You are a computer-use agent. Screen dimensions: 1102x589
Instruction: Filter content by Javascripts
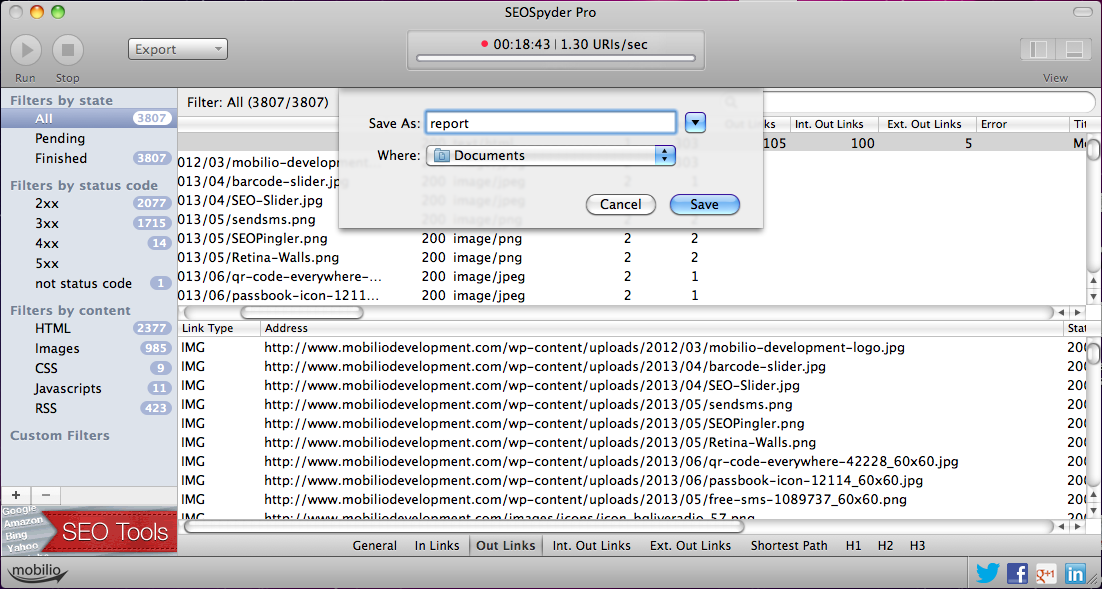coord(89,388)
